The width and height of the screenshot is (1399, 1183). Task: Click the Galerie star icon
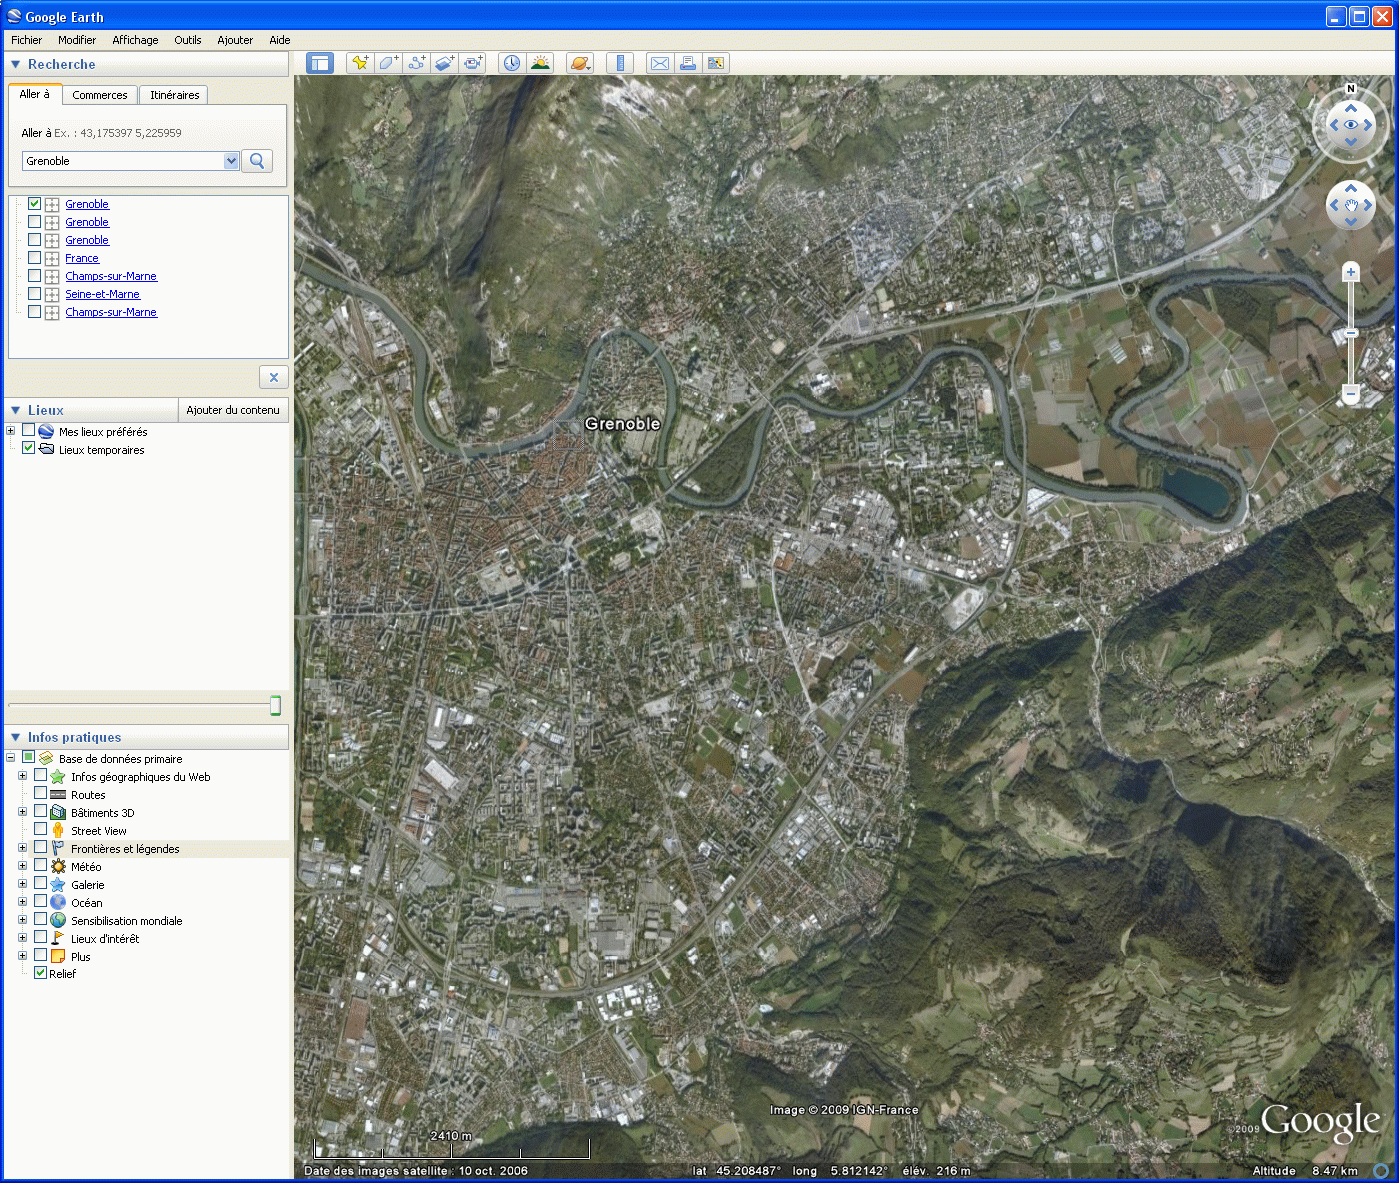[58, 885]
